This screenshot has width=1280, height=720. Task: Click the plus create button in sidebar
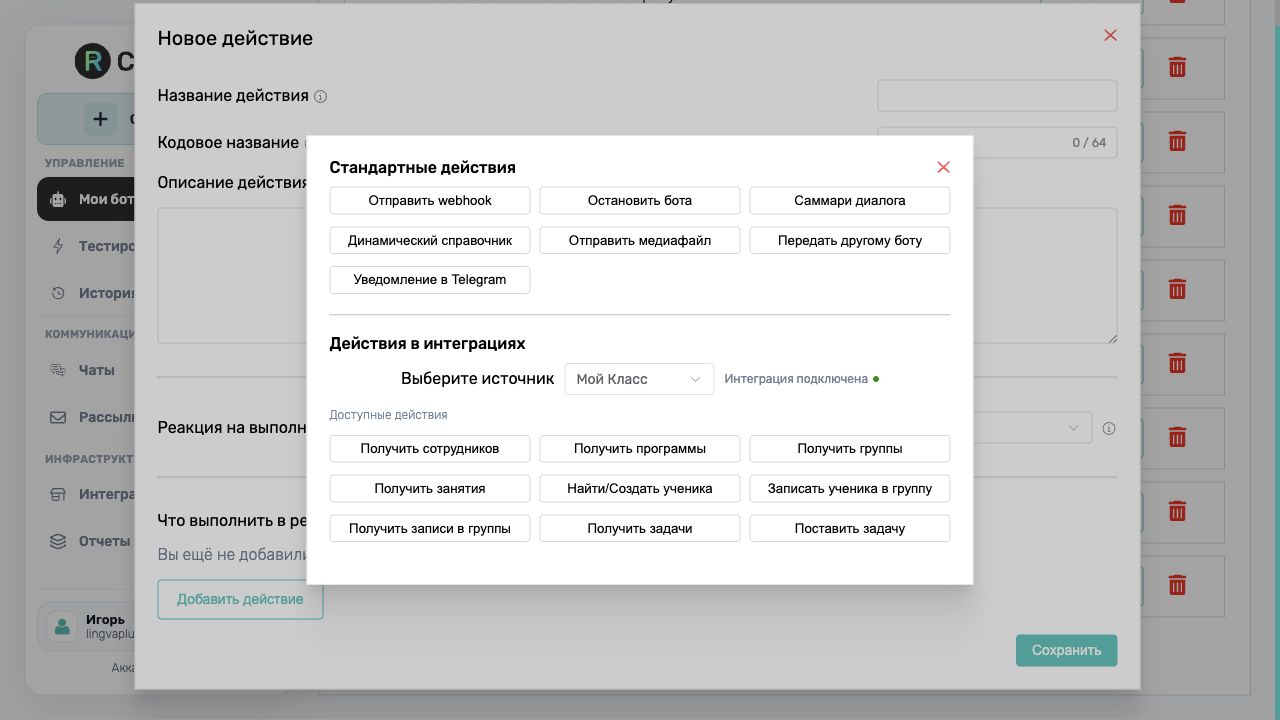(x=99, y=119)
